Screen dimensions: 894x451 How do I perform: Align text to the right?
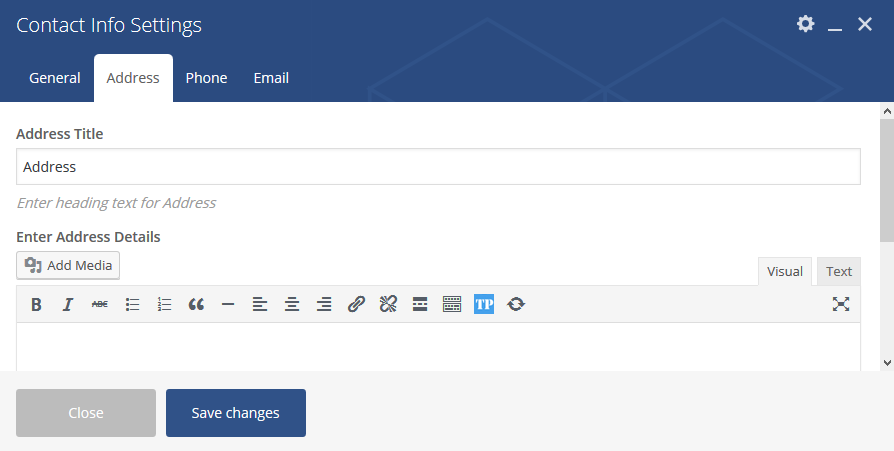[x=324, y=305]
